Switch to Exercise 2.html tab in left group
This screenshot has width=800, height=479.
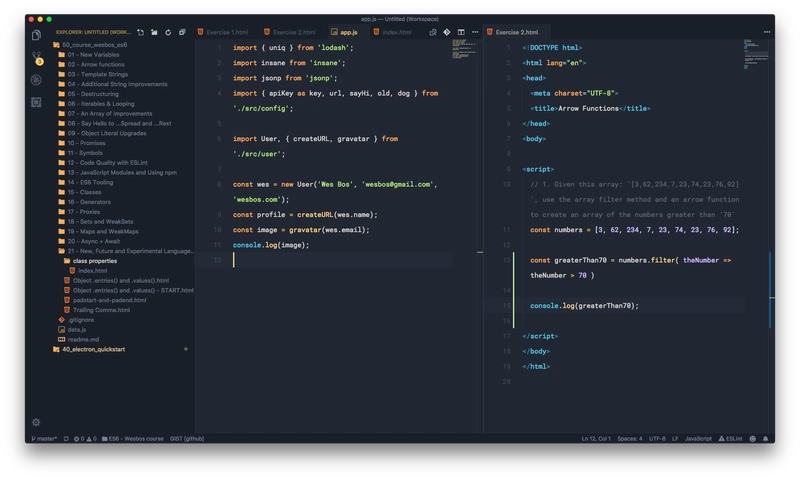tap(290, 32)
